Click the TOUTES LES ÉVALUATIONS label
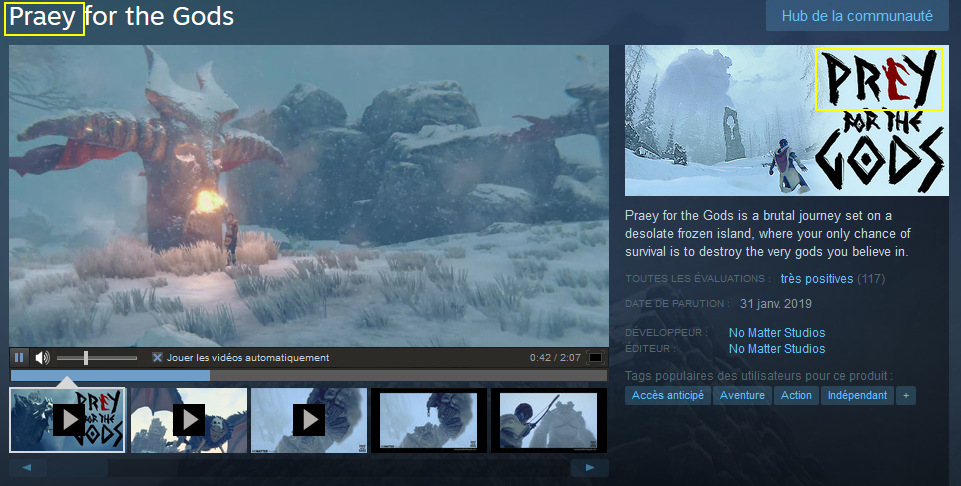961x486 pixels. (x=697, y=279)
